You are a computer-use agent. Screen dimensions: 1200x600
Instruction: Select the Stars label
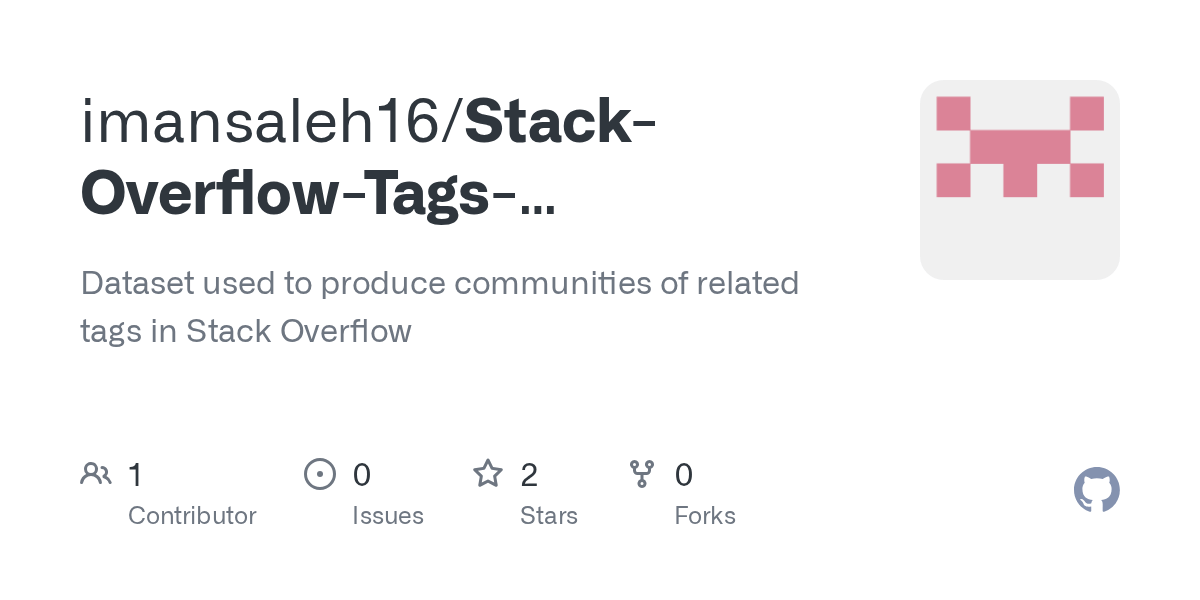click(x=548, y=516)
